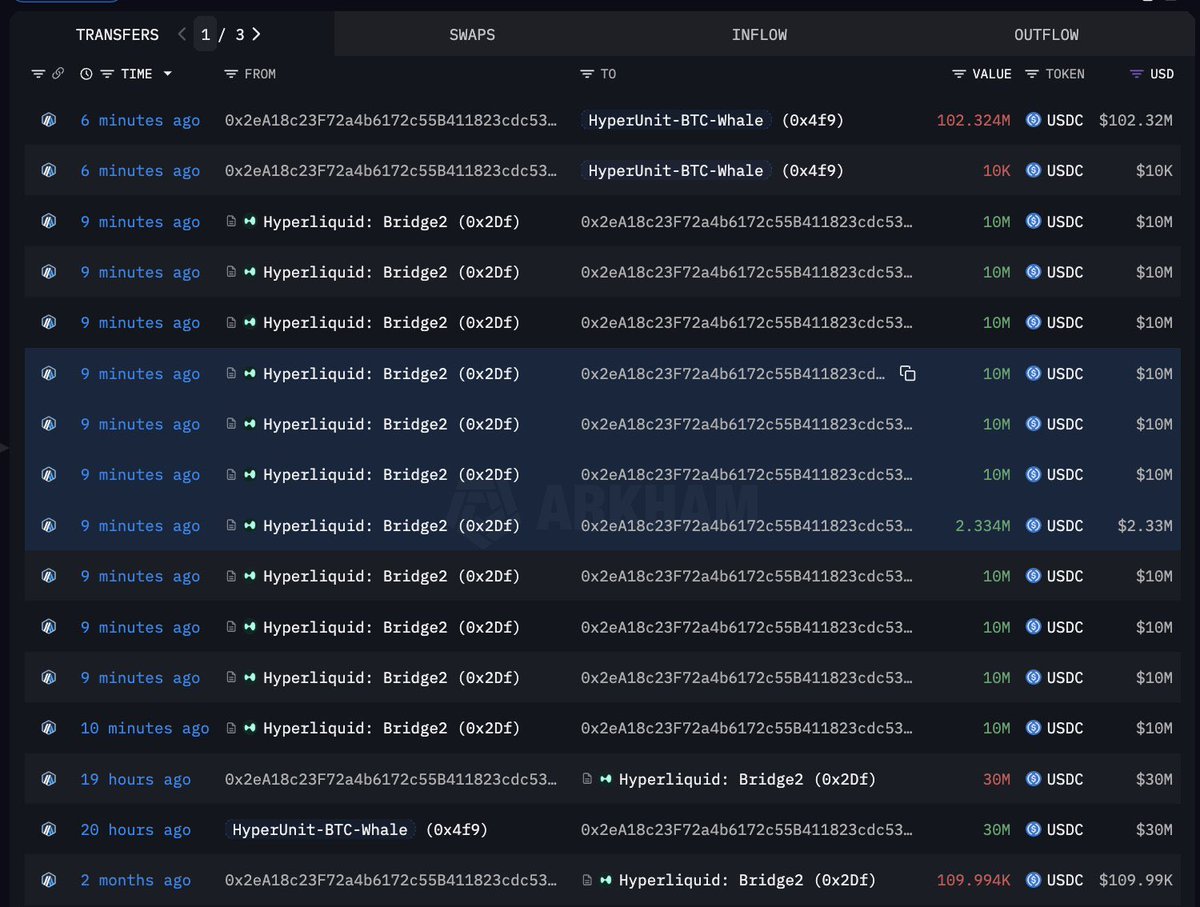This screenshot has width=1200, height=907.
Task: Click the Hyperliquid logo in the 2.334M row
Action: [x=250, y=526]
